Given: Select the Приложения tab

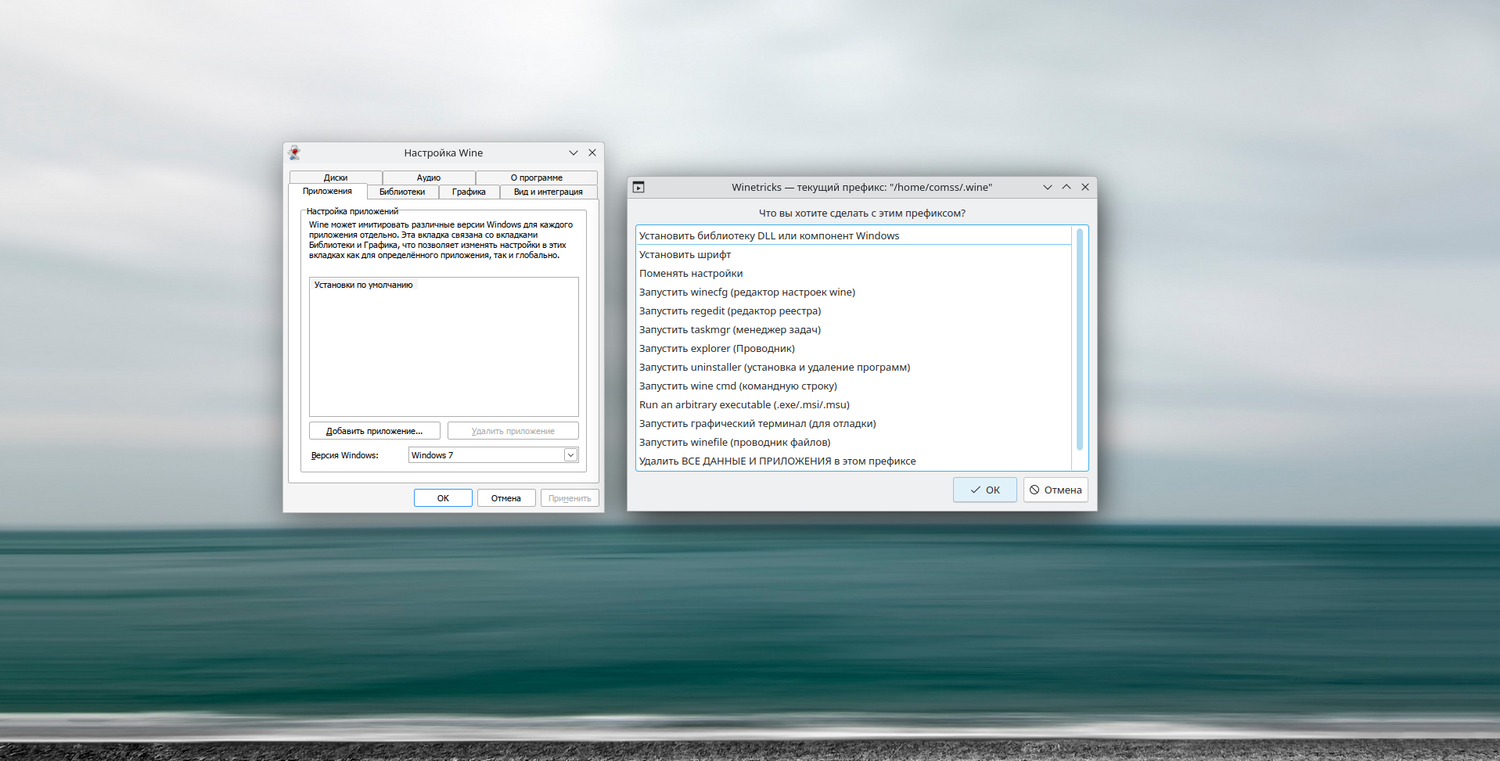Looking at the screenshot, I should coord(327,191).
